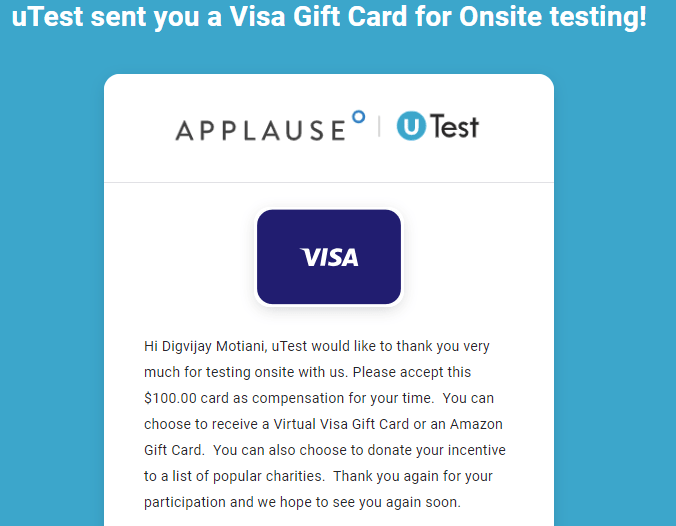Click 'donate your incentive' in the message

coord(437,451)
